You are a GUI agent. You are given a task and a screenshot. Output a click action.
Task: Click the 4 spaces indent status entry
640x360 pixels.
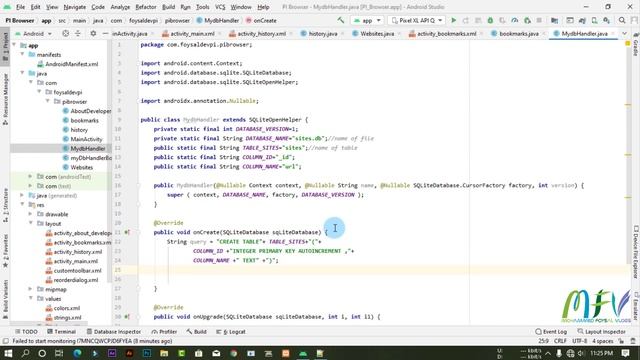tap(602, 341)
